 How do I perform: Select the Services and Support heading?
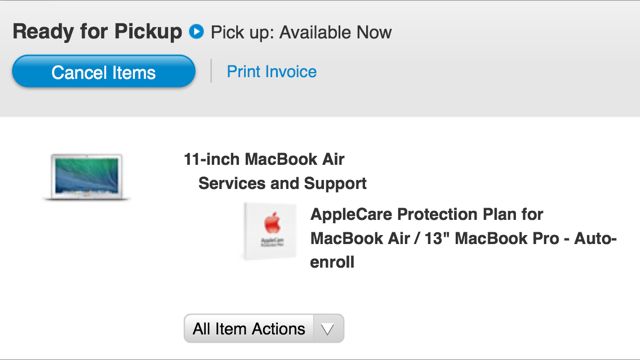(x=282, y=183)
